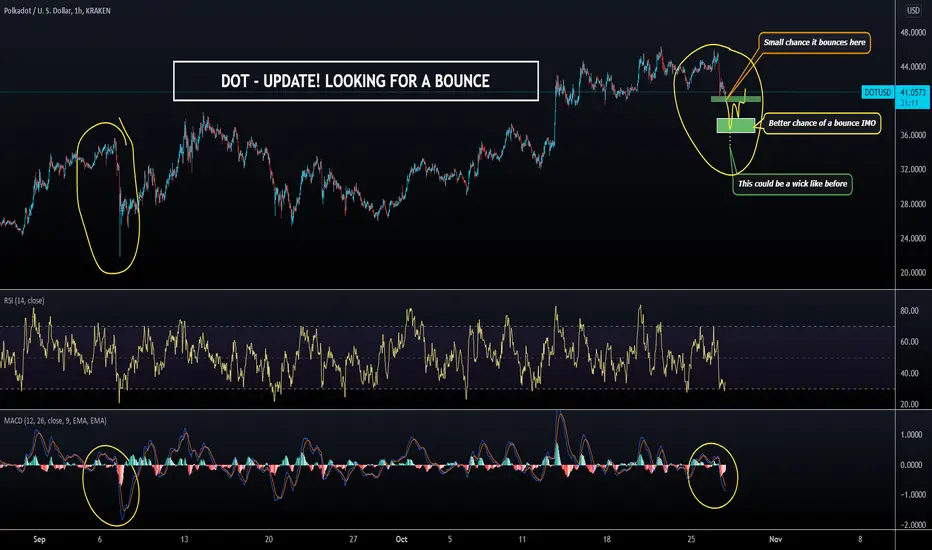Click the 48.0000 price axis label

[913, 33]
